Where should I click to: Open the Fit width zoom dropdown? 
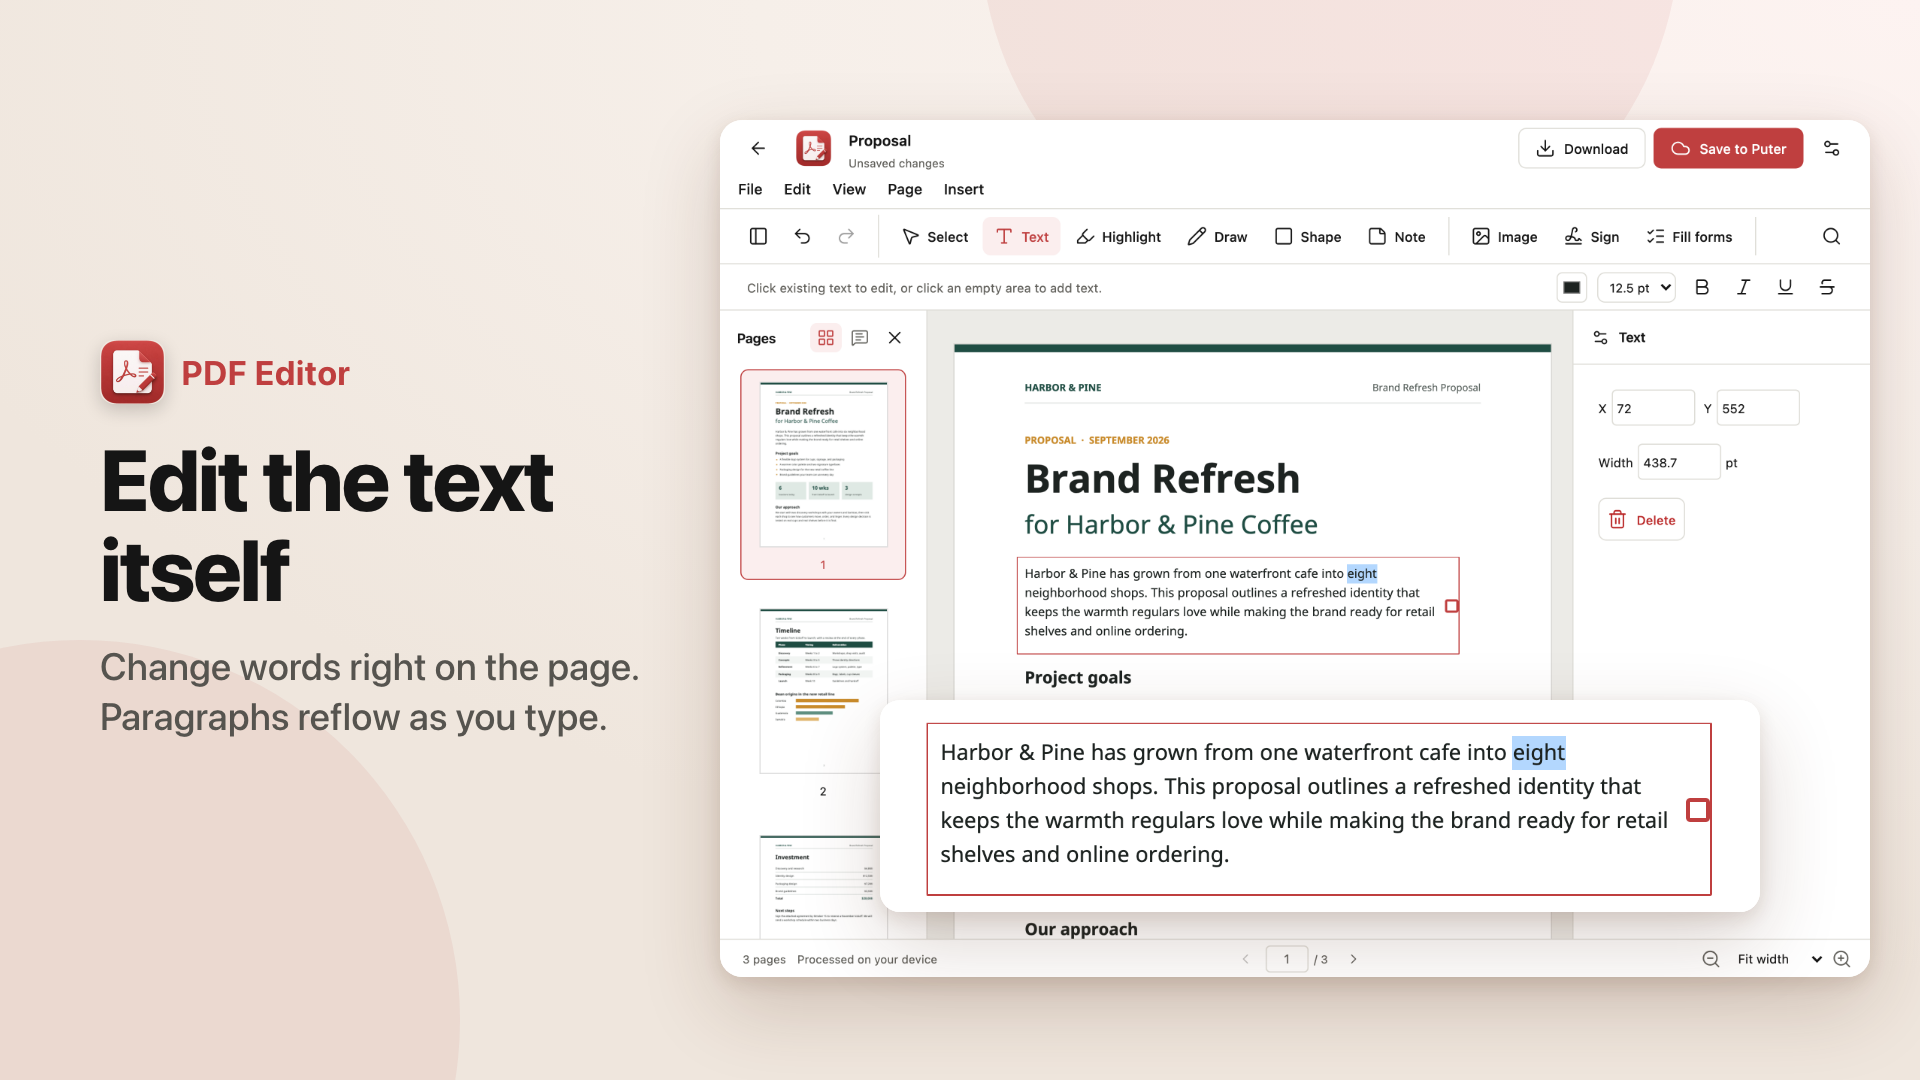[x=1779, y=959]
